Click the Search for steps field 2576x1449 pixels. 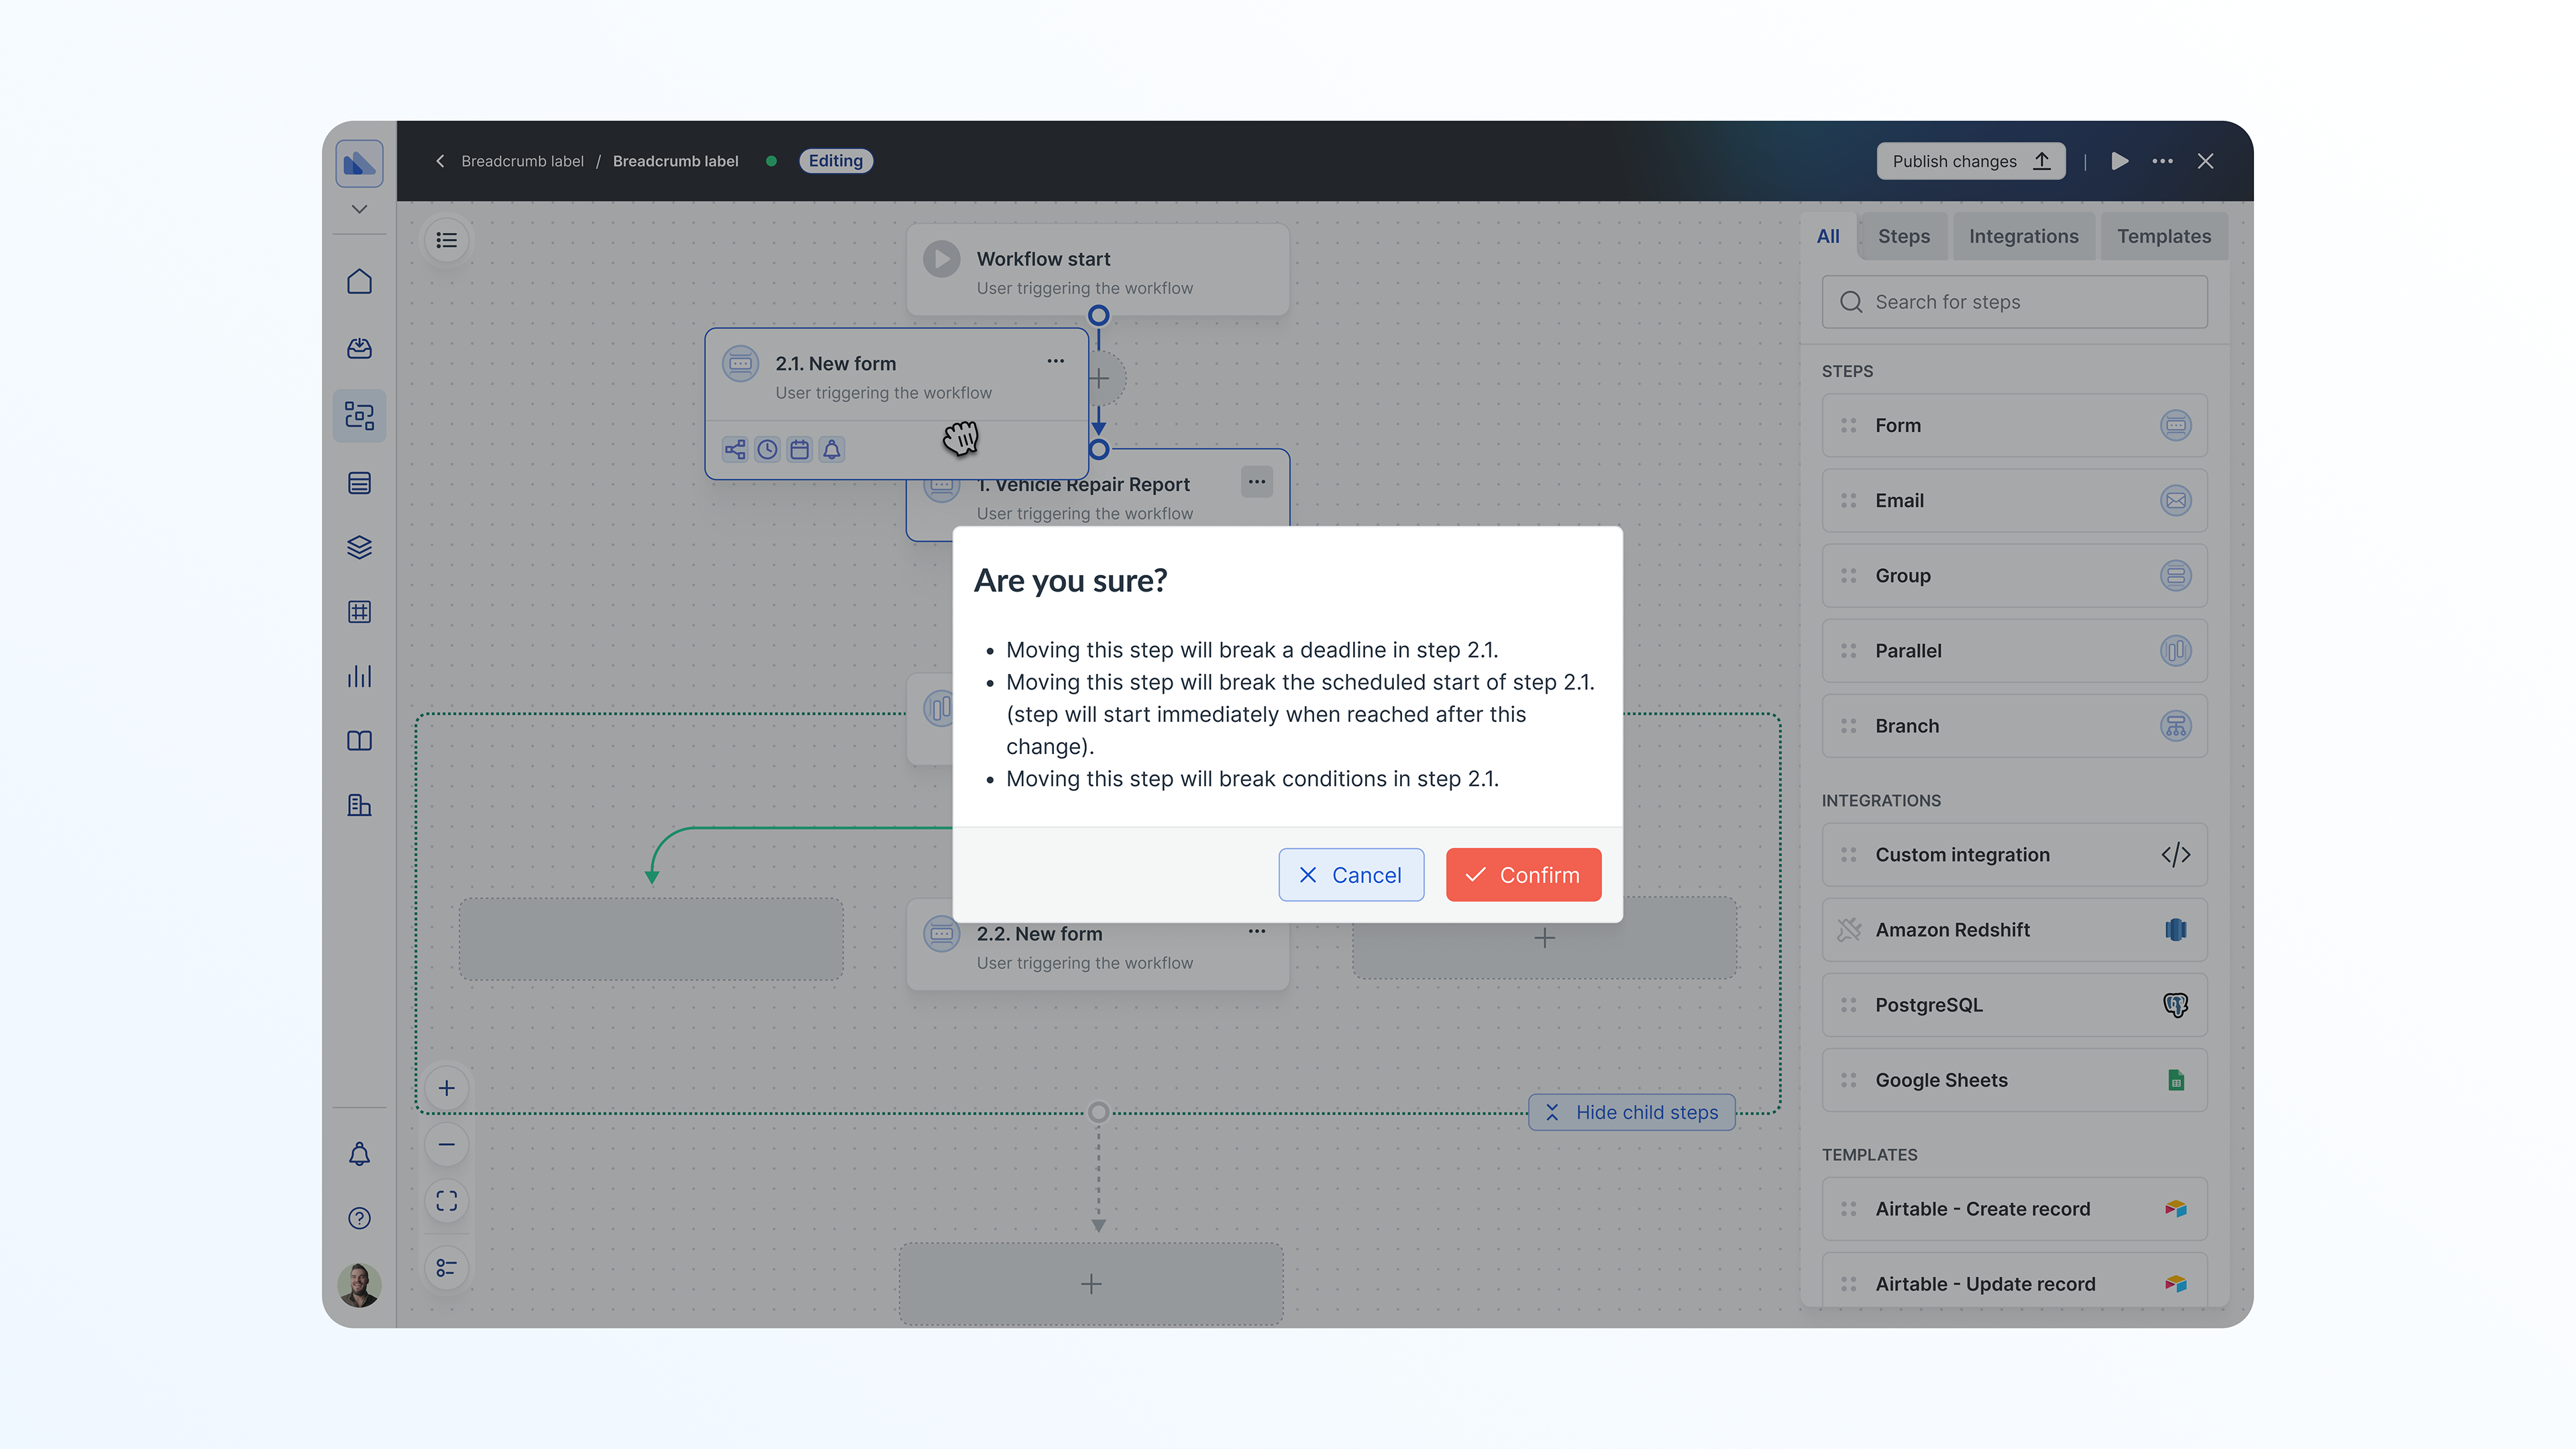pos(2014,302)
